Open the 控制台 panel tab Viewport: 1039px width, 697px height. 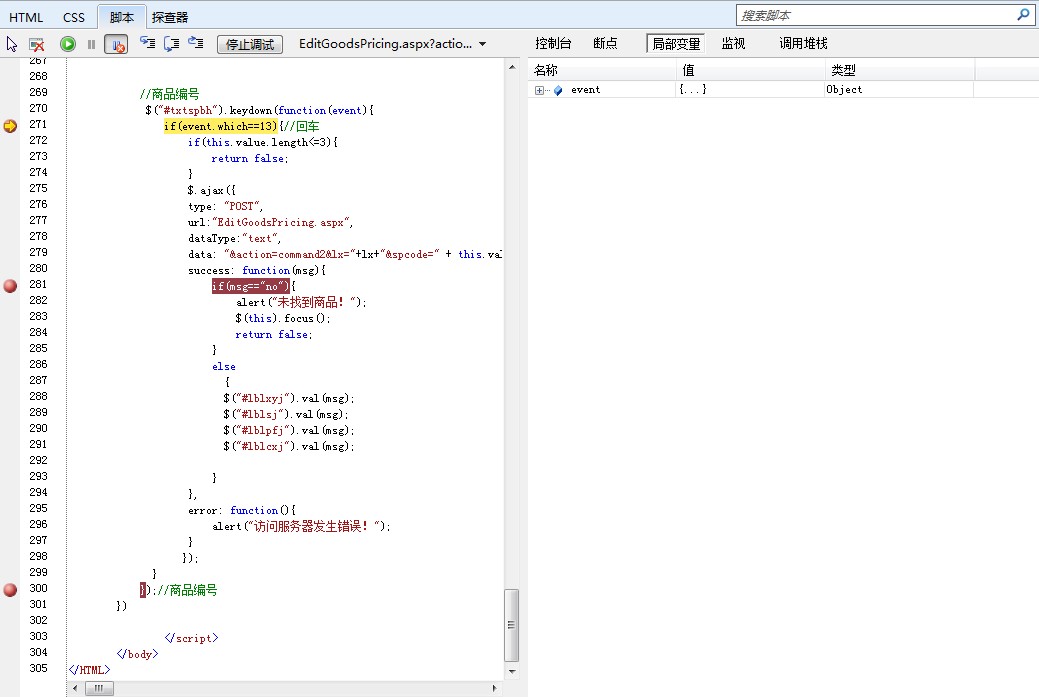pos(553,44)
